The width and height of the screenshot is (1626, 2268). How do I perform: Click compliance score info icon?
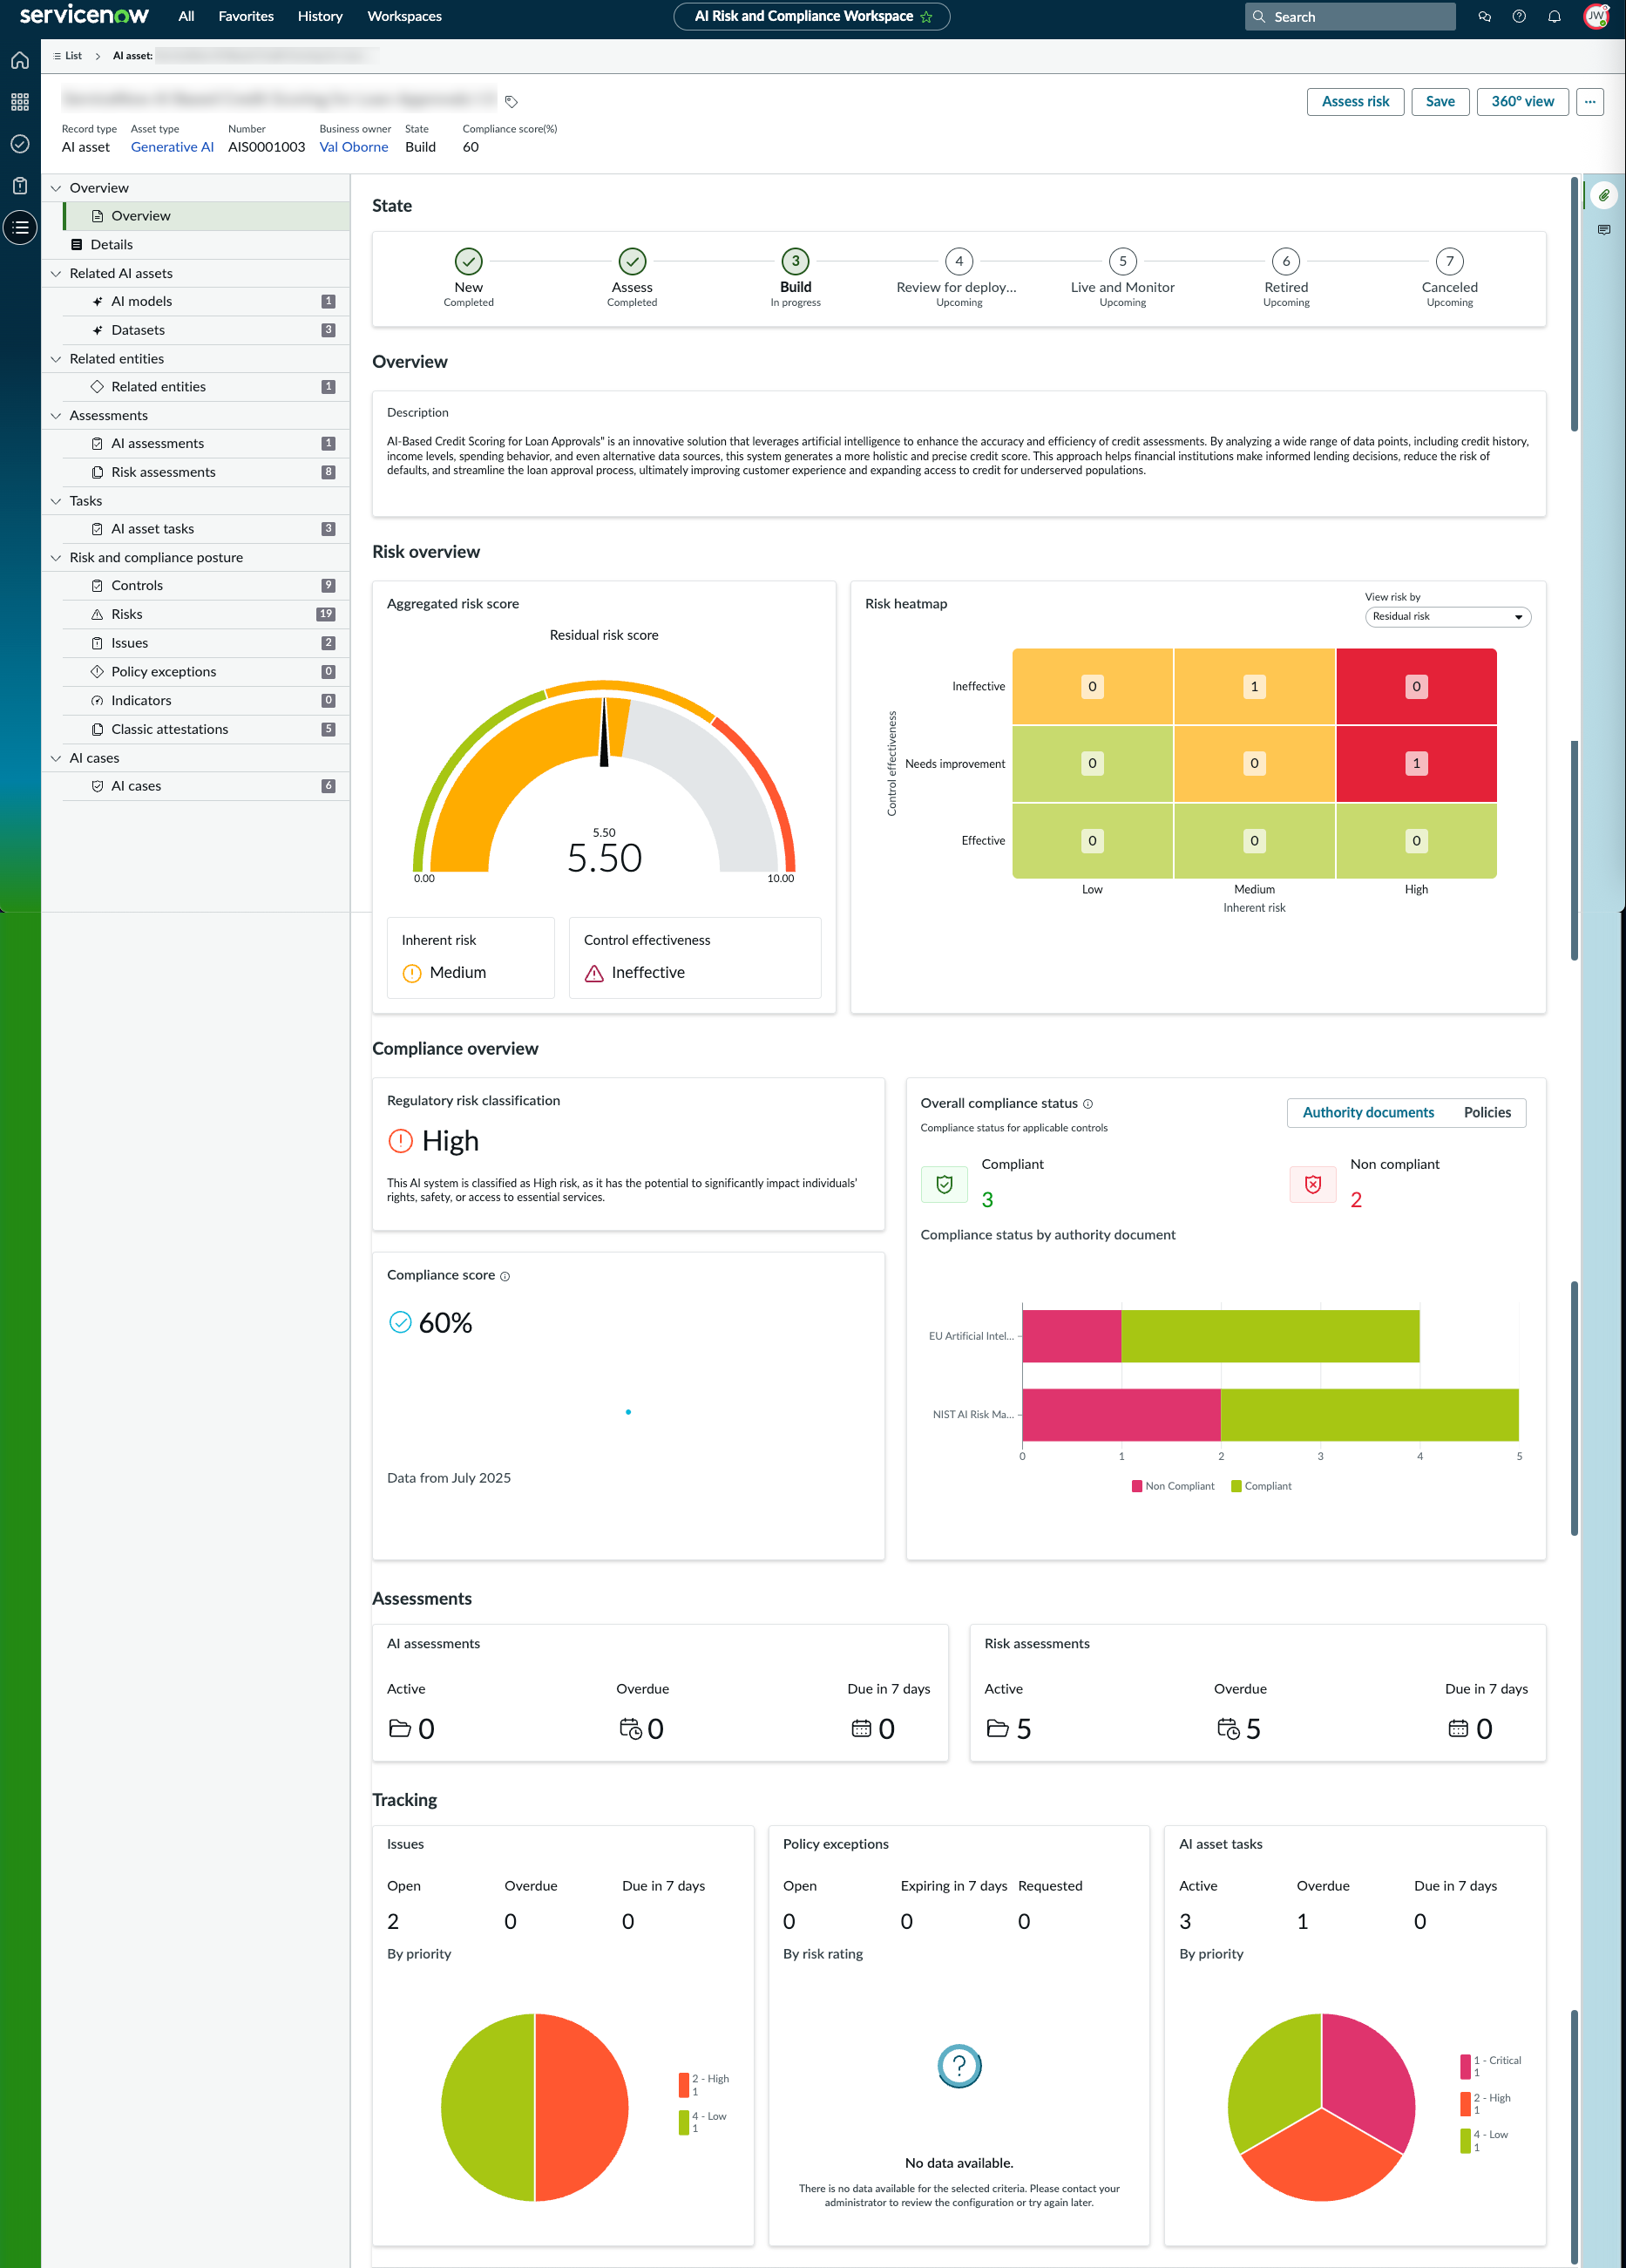[505, 1276]
